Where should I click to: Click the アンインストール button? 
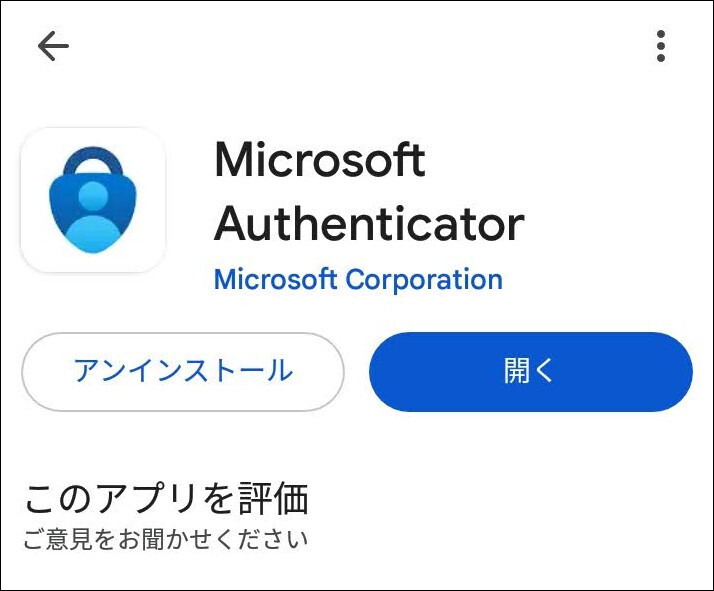click(x=183, y=372)
